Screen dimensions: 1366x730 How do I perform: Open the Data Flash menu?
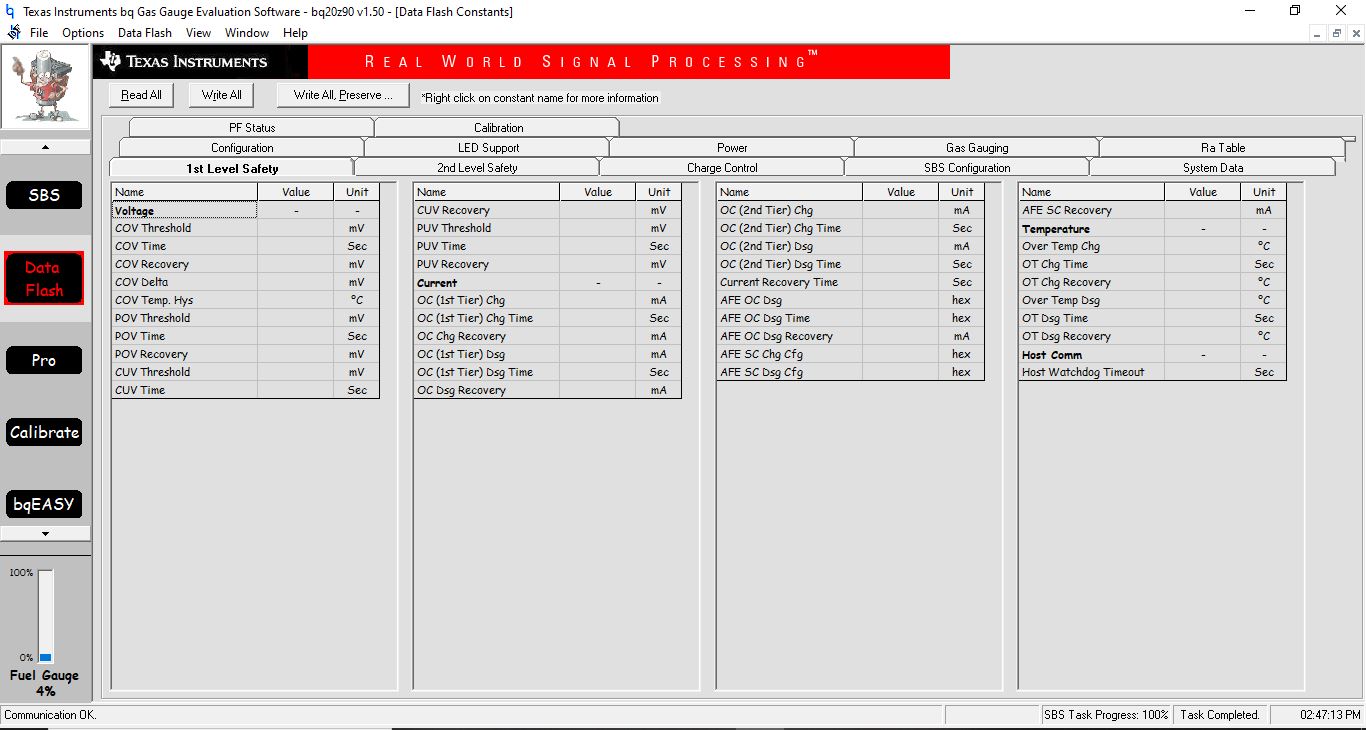pos(145,33)
